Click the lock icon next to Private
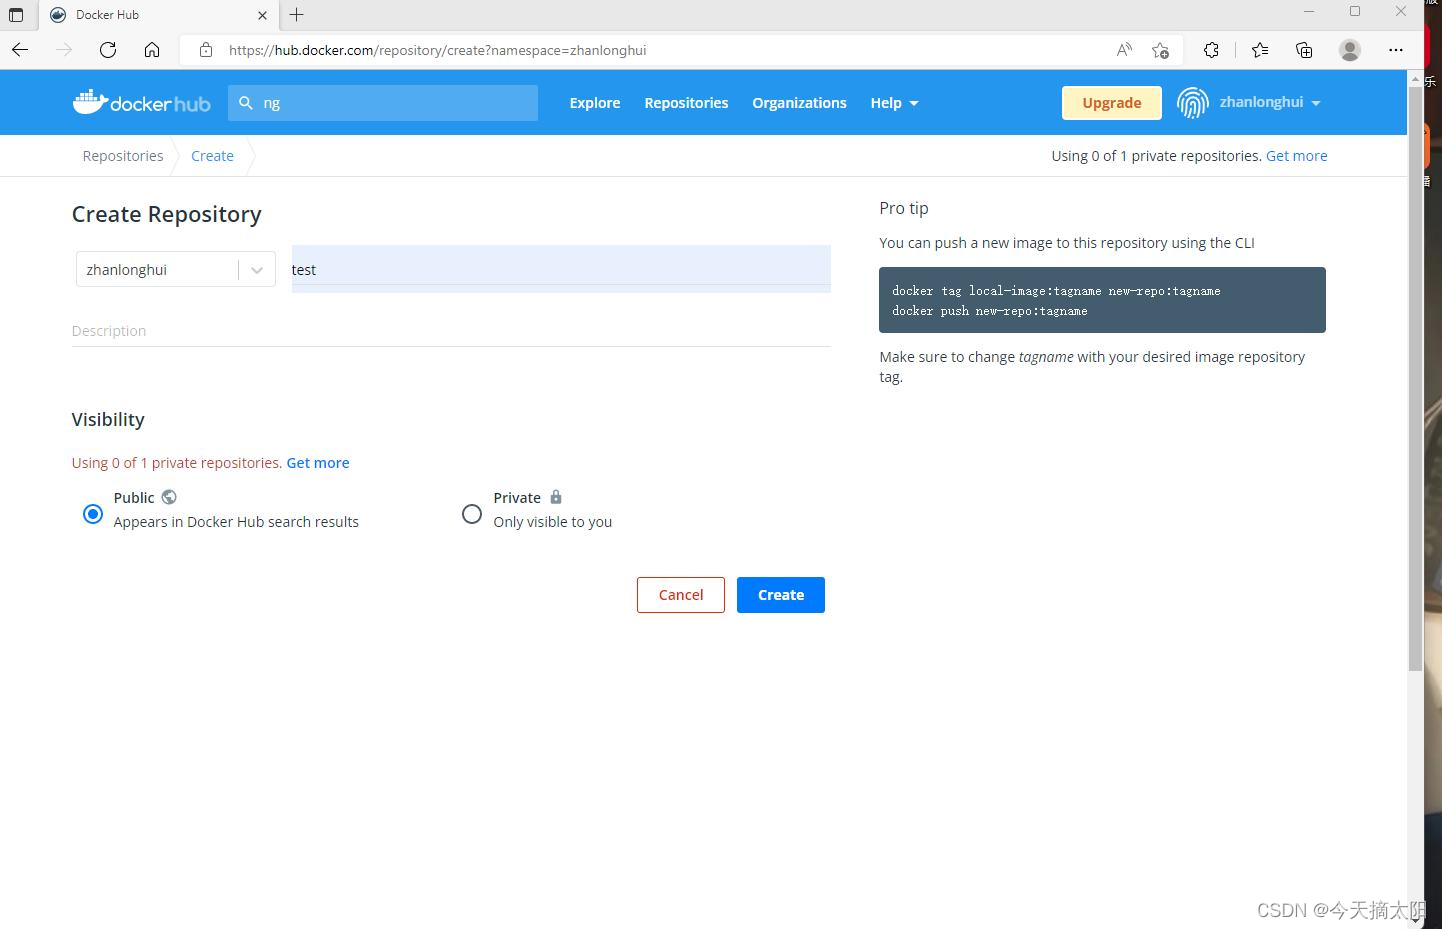The image size is (1442, 929). coord(556,497)
